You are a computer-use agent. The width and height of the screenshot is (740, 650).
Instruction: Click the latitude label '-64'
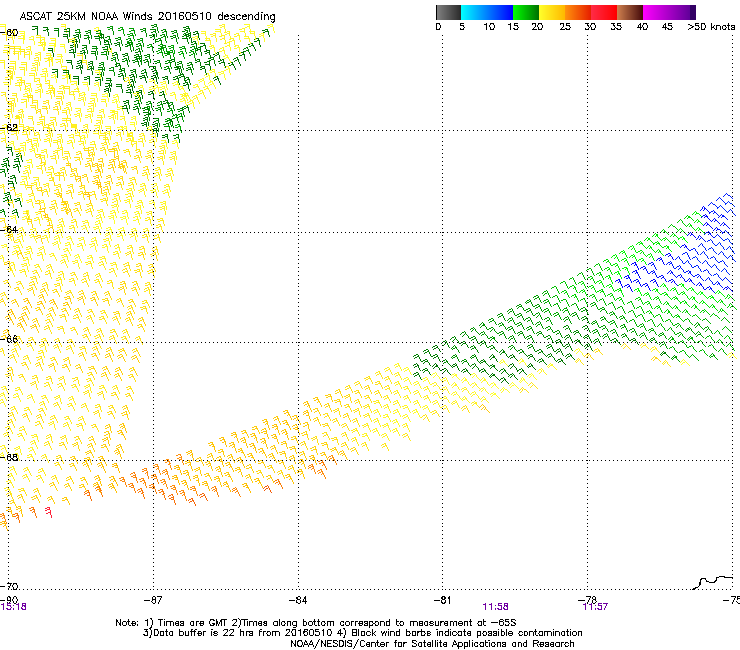point(9,230)
